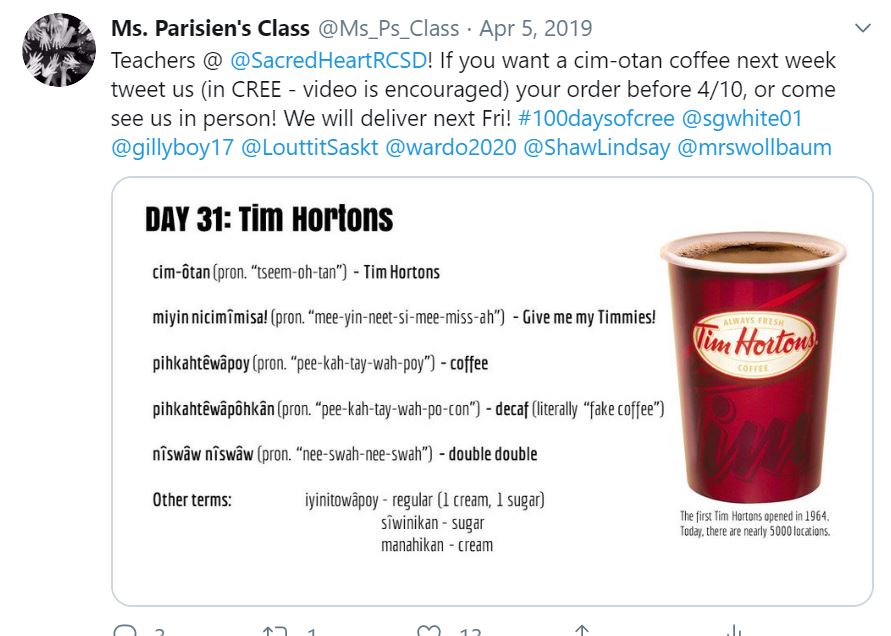Open the #100daysofcree hashtag
Viewport: 891px width, 636px height.
point(596,118)
